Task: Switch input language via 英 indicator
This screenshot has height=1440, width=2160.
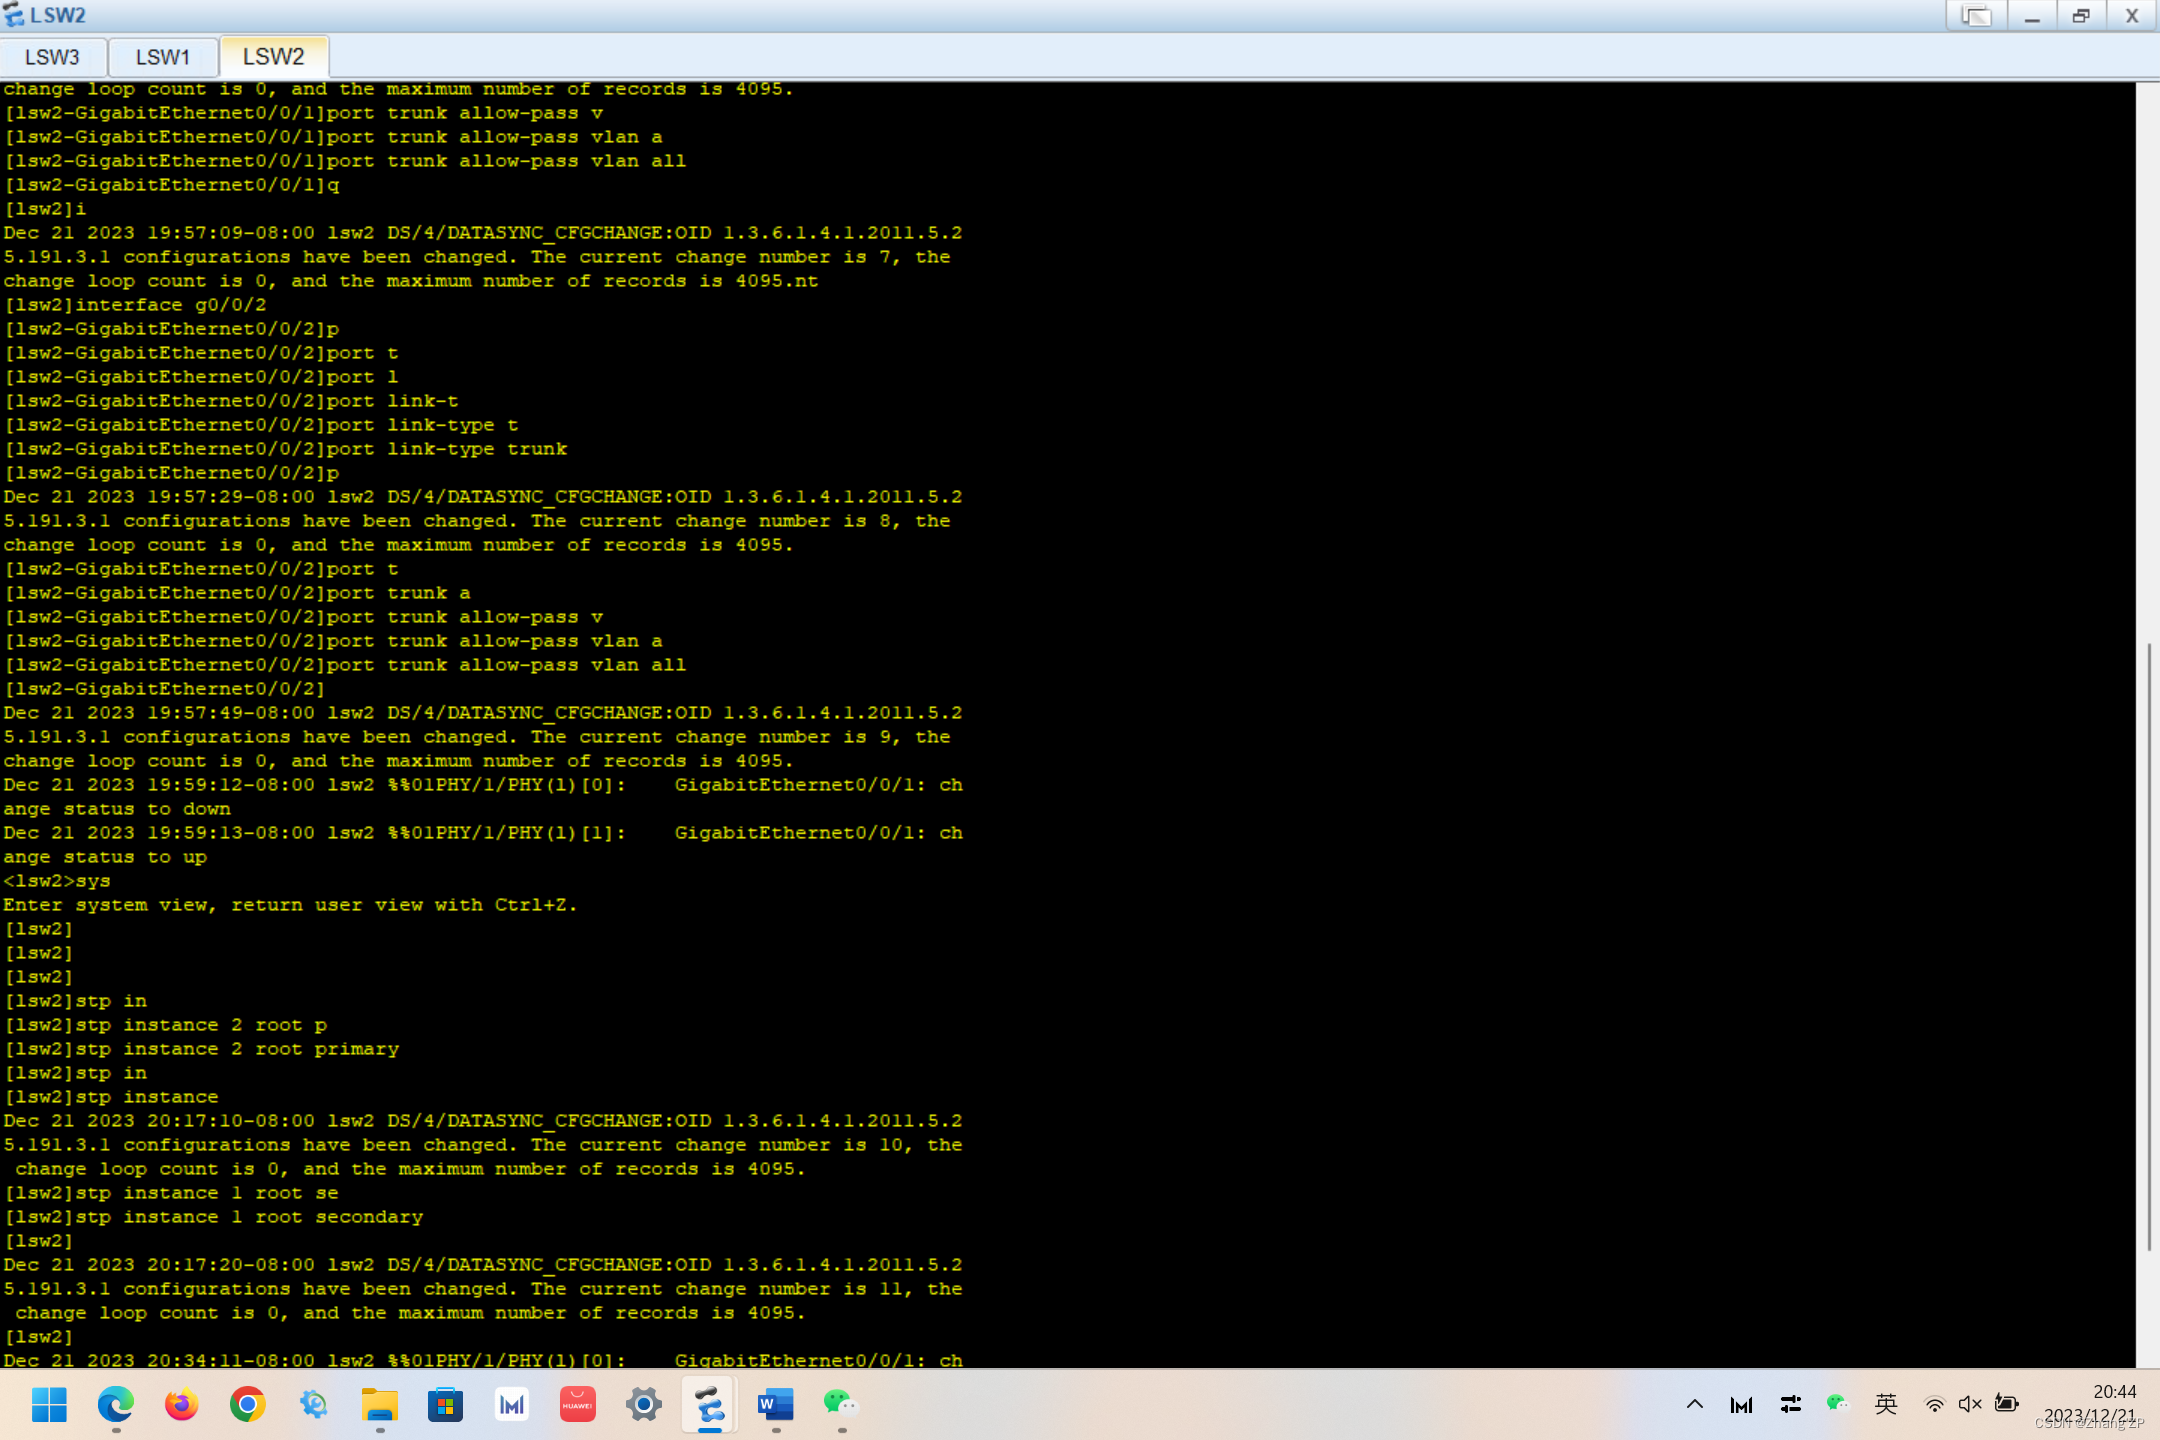Action: [x=1886, y=1404]
